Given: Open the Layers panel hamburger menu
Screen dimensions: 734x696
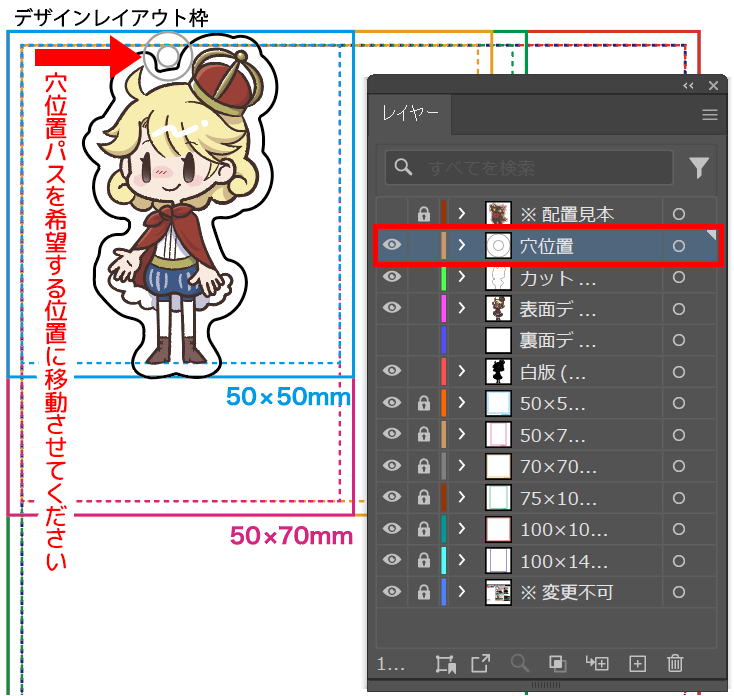Looking at the screenshot, I should pos(710,115).
